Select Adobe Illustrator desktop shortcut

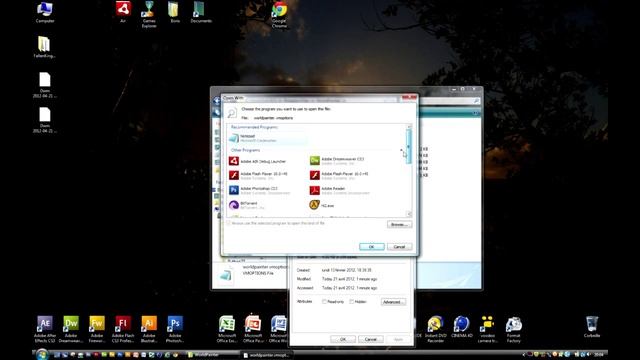tap(149, 329)
